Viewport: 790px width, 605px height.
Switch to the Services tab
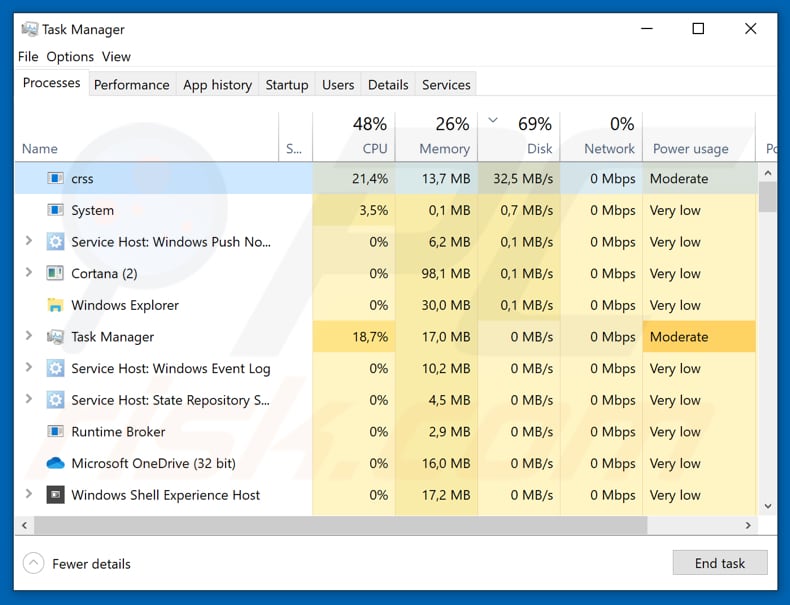tap(446, 85)
